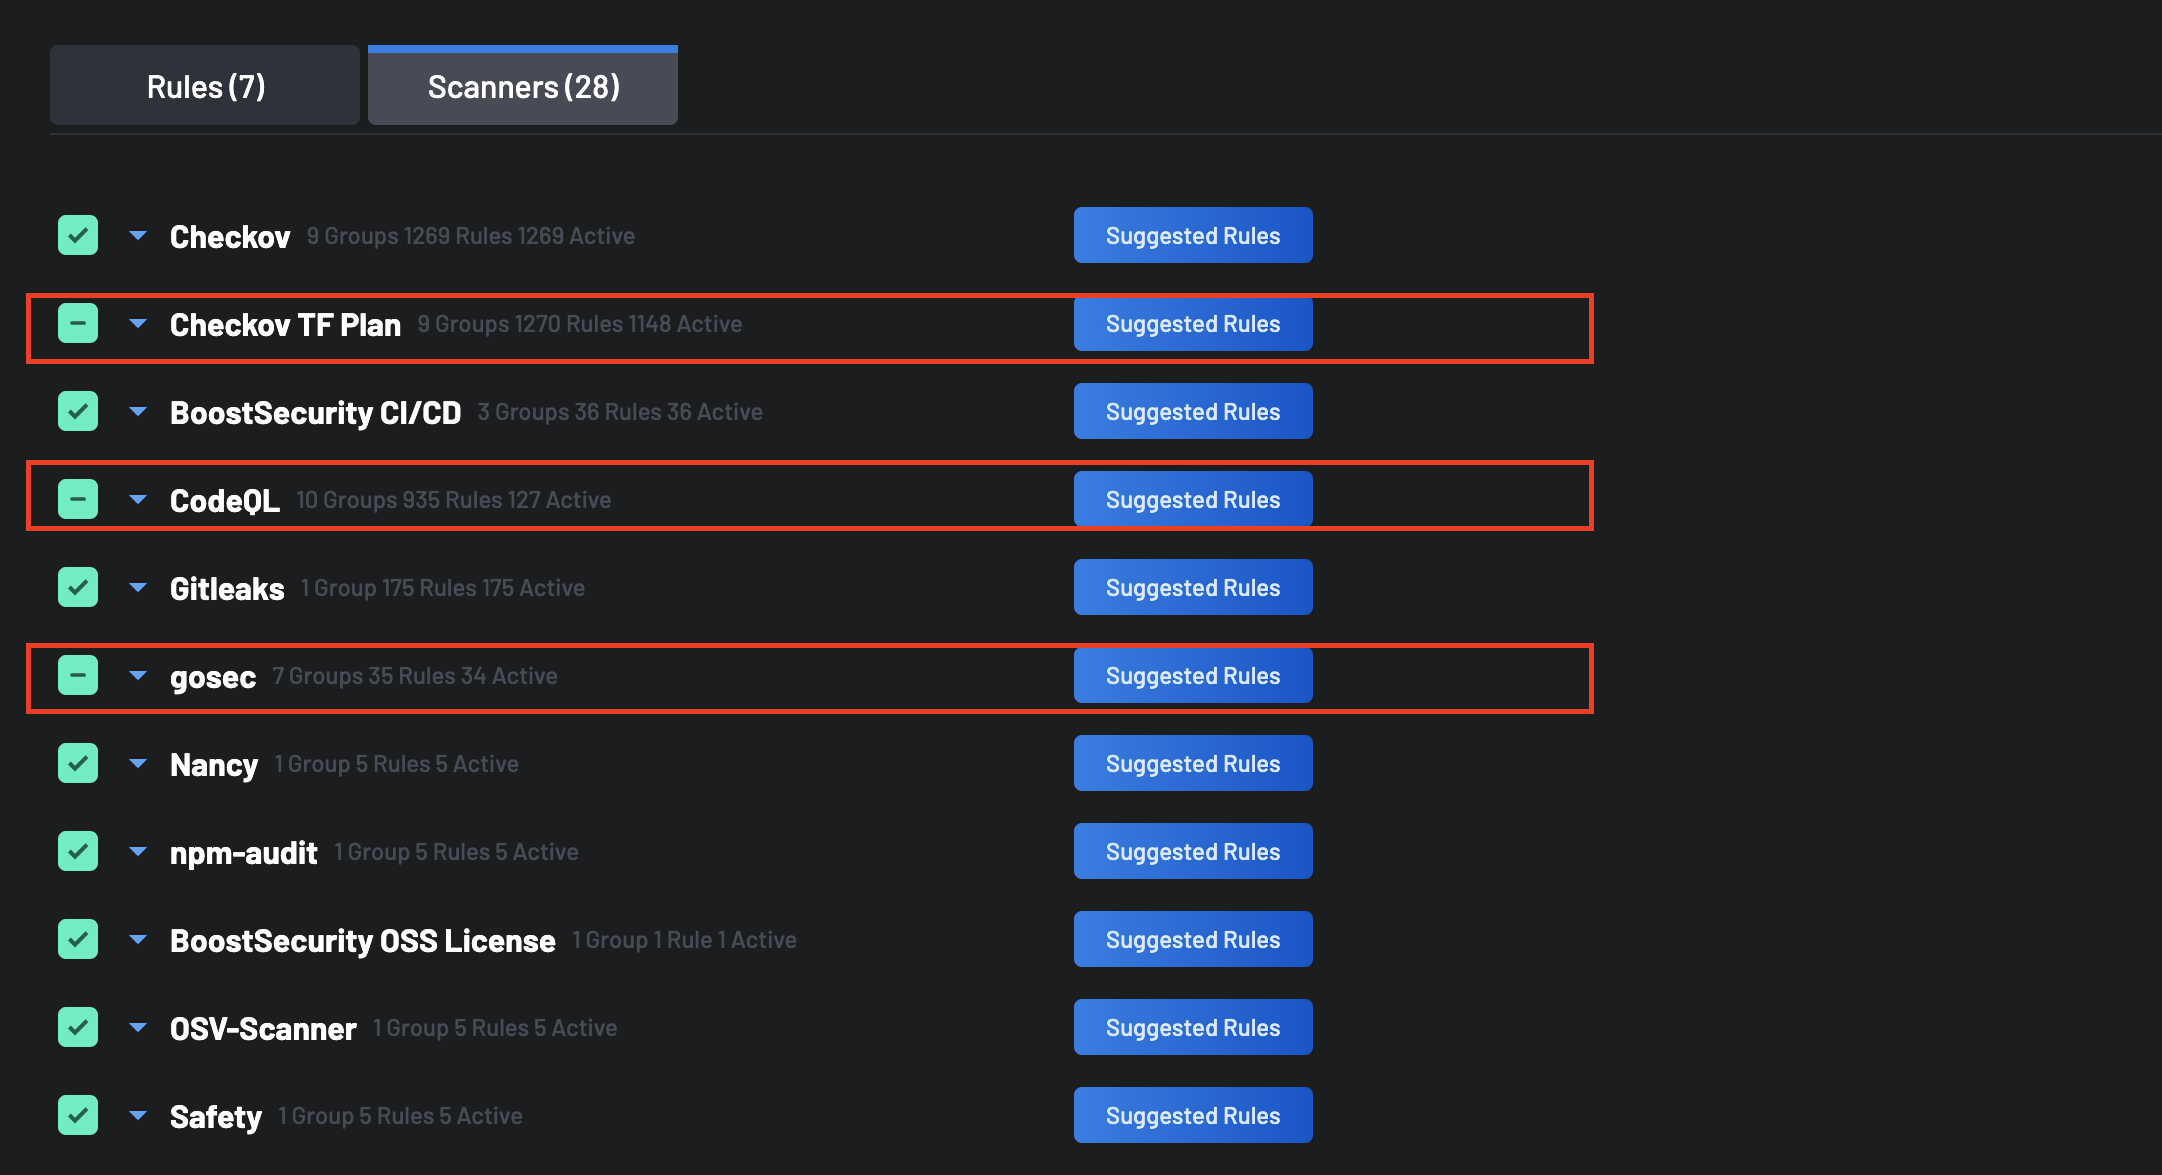Image resolution: width=2162 pixels, height=1175 pixels.
Task: Click '10 Groups 935 Rules 127 Active' text
Action: coord(454,500)
